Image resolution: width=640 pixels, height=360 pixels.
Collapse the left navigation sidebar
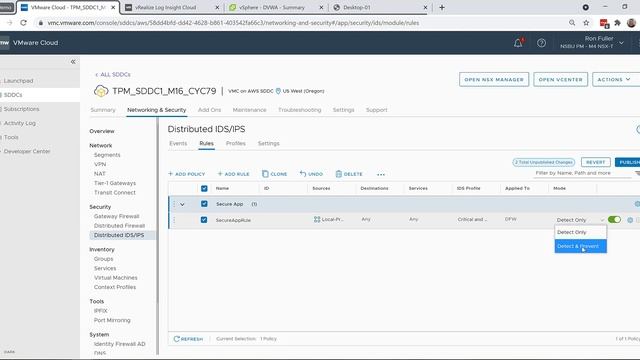click(x=73, y=62)
